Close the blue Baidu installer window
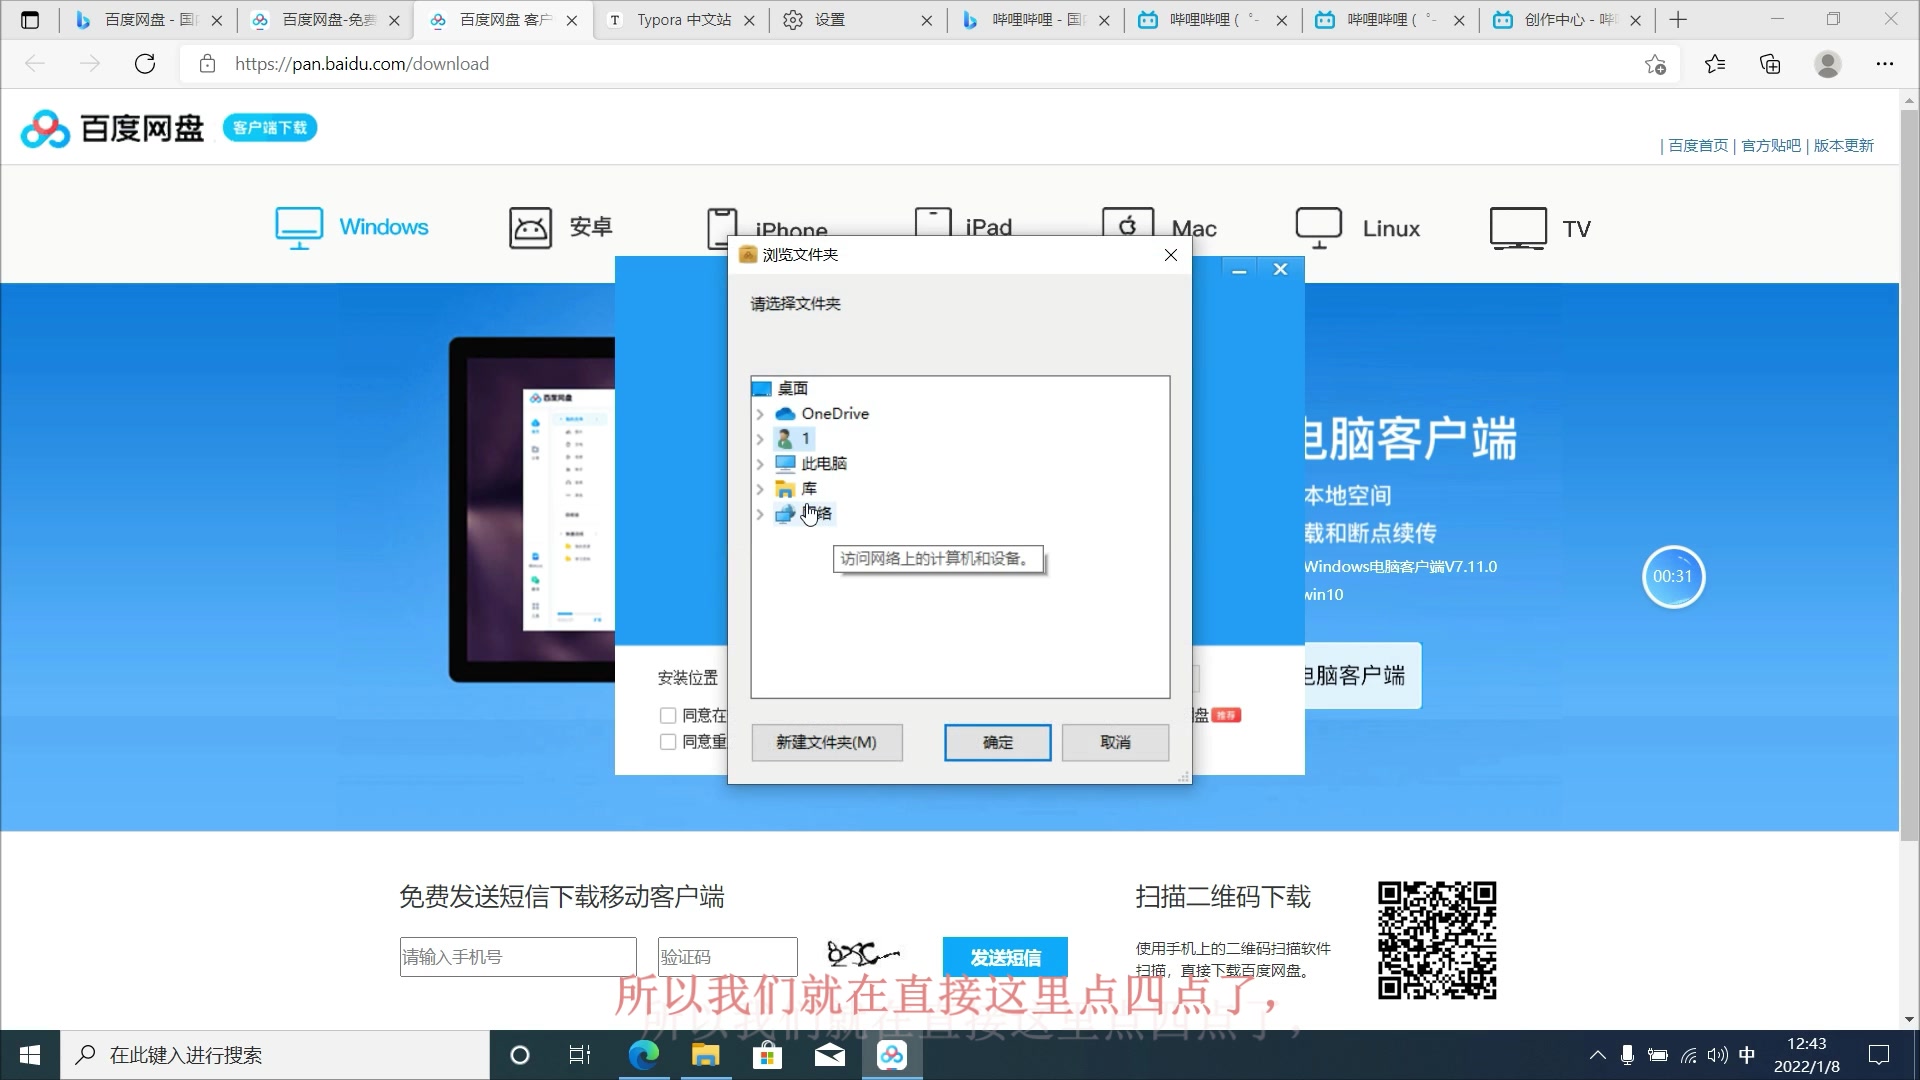This screenshot has width=1920, height=1080. (x=1280, y=269)
